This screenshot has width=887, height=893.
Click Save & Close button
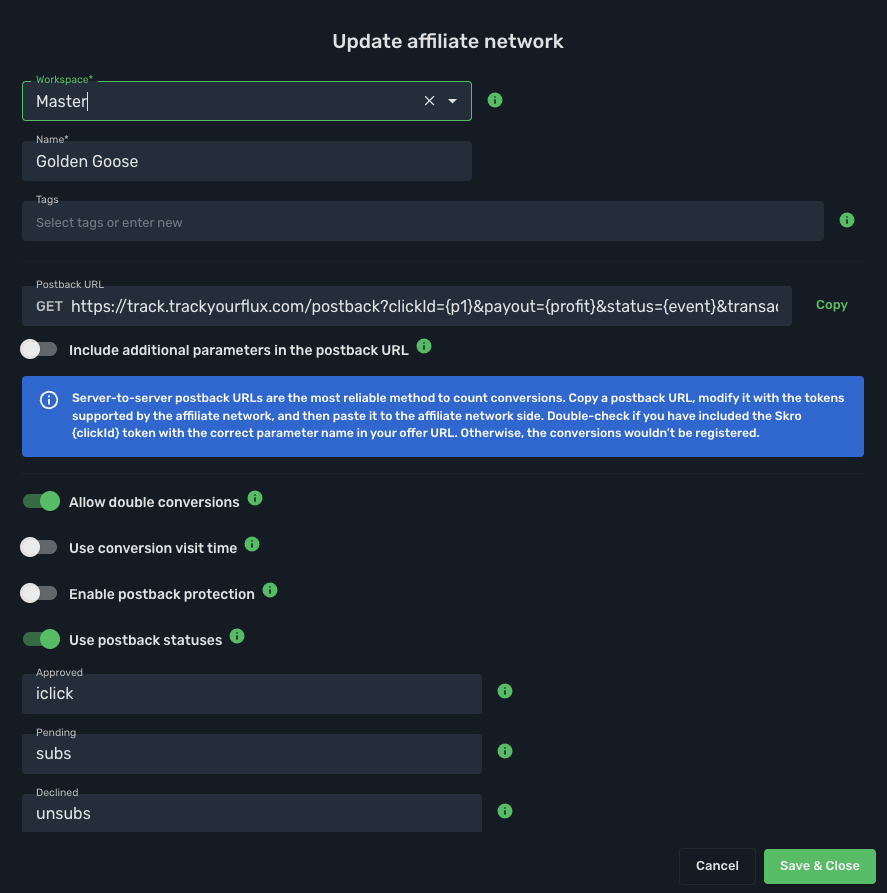click(819, 866)
